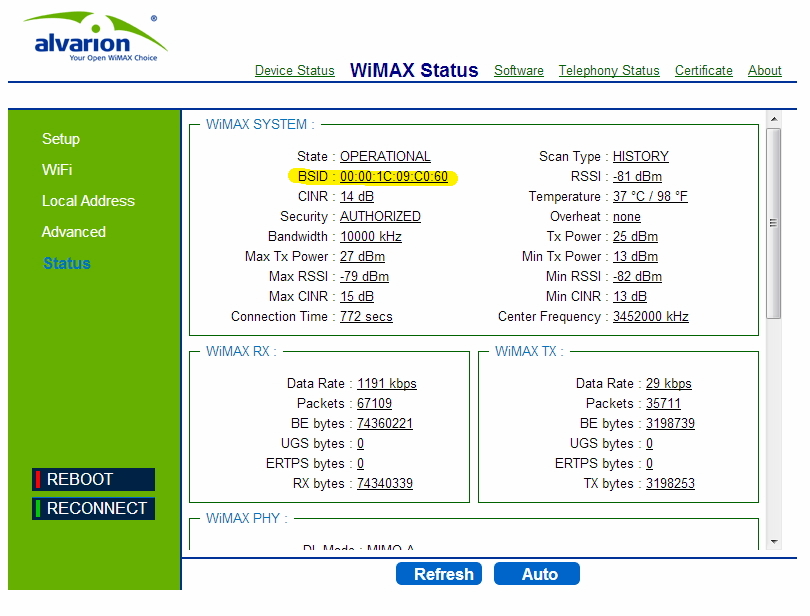Select Status in the sidebar
Image resolution: width=810 pixels, height=616 pixels.
click(67, 263)
